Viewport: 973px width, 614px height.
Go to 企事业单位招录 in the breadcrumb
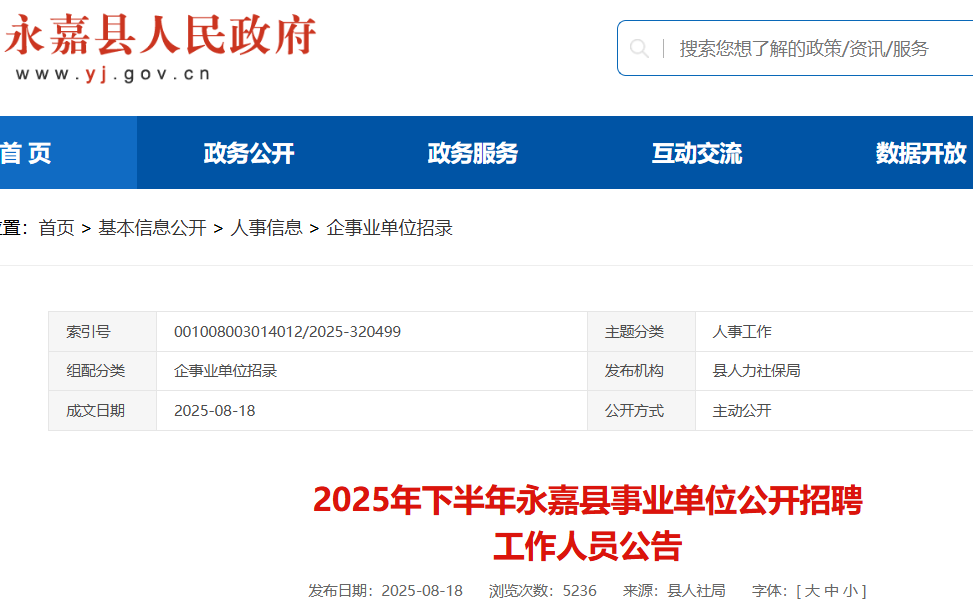pyautogui.click(x=390, y=228)
